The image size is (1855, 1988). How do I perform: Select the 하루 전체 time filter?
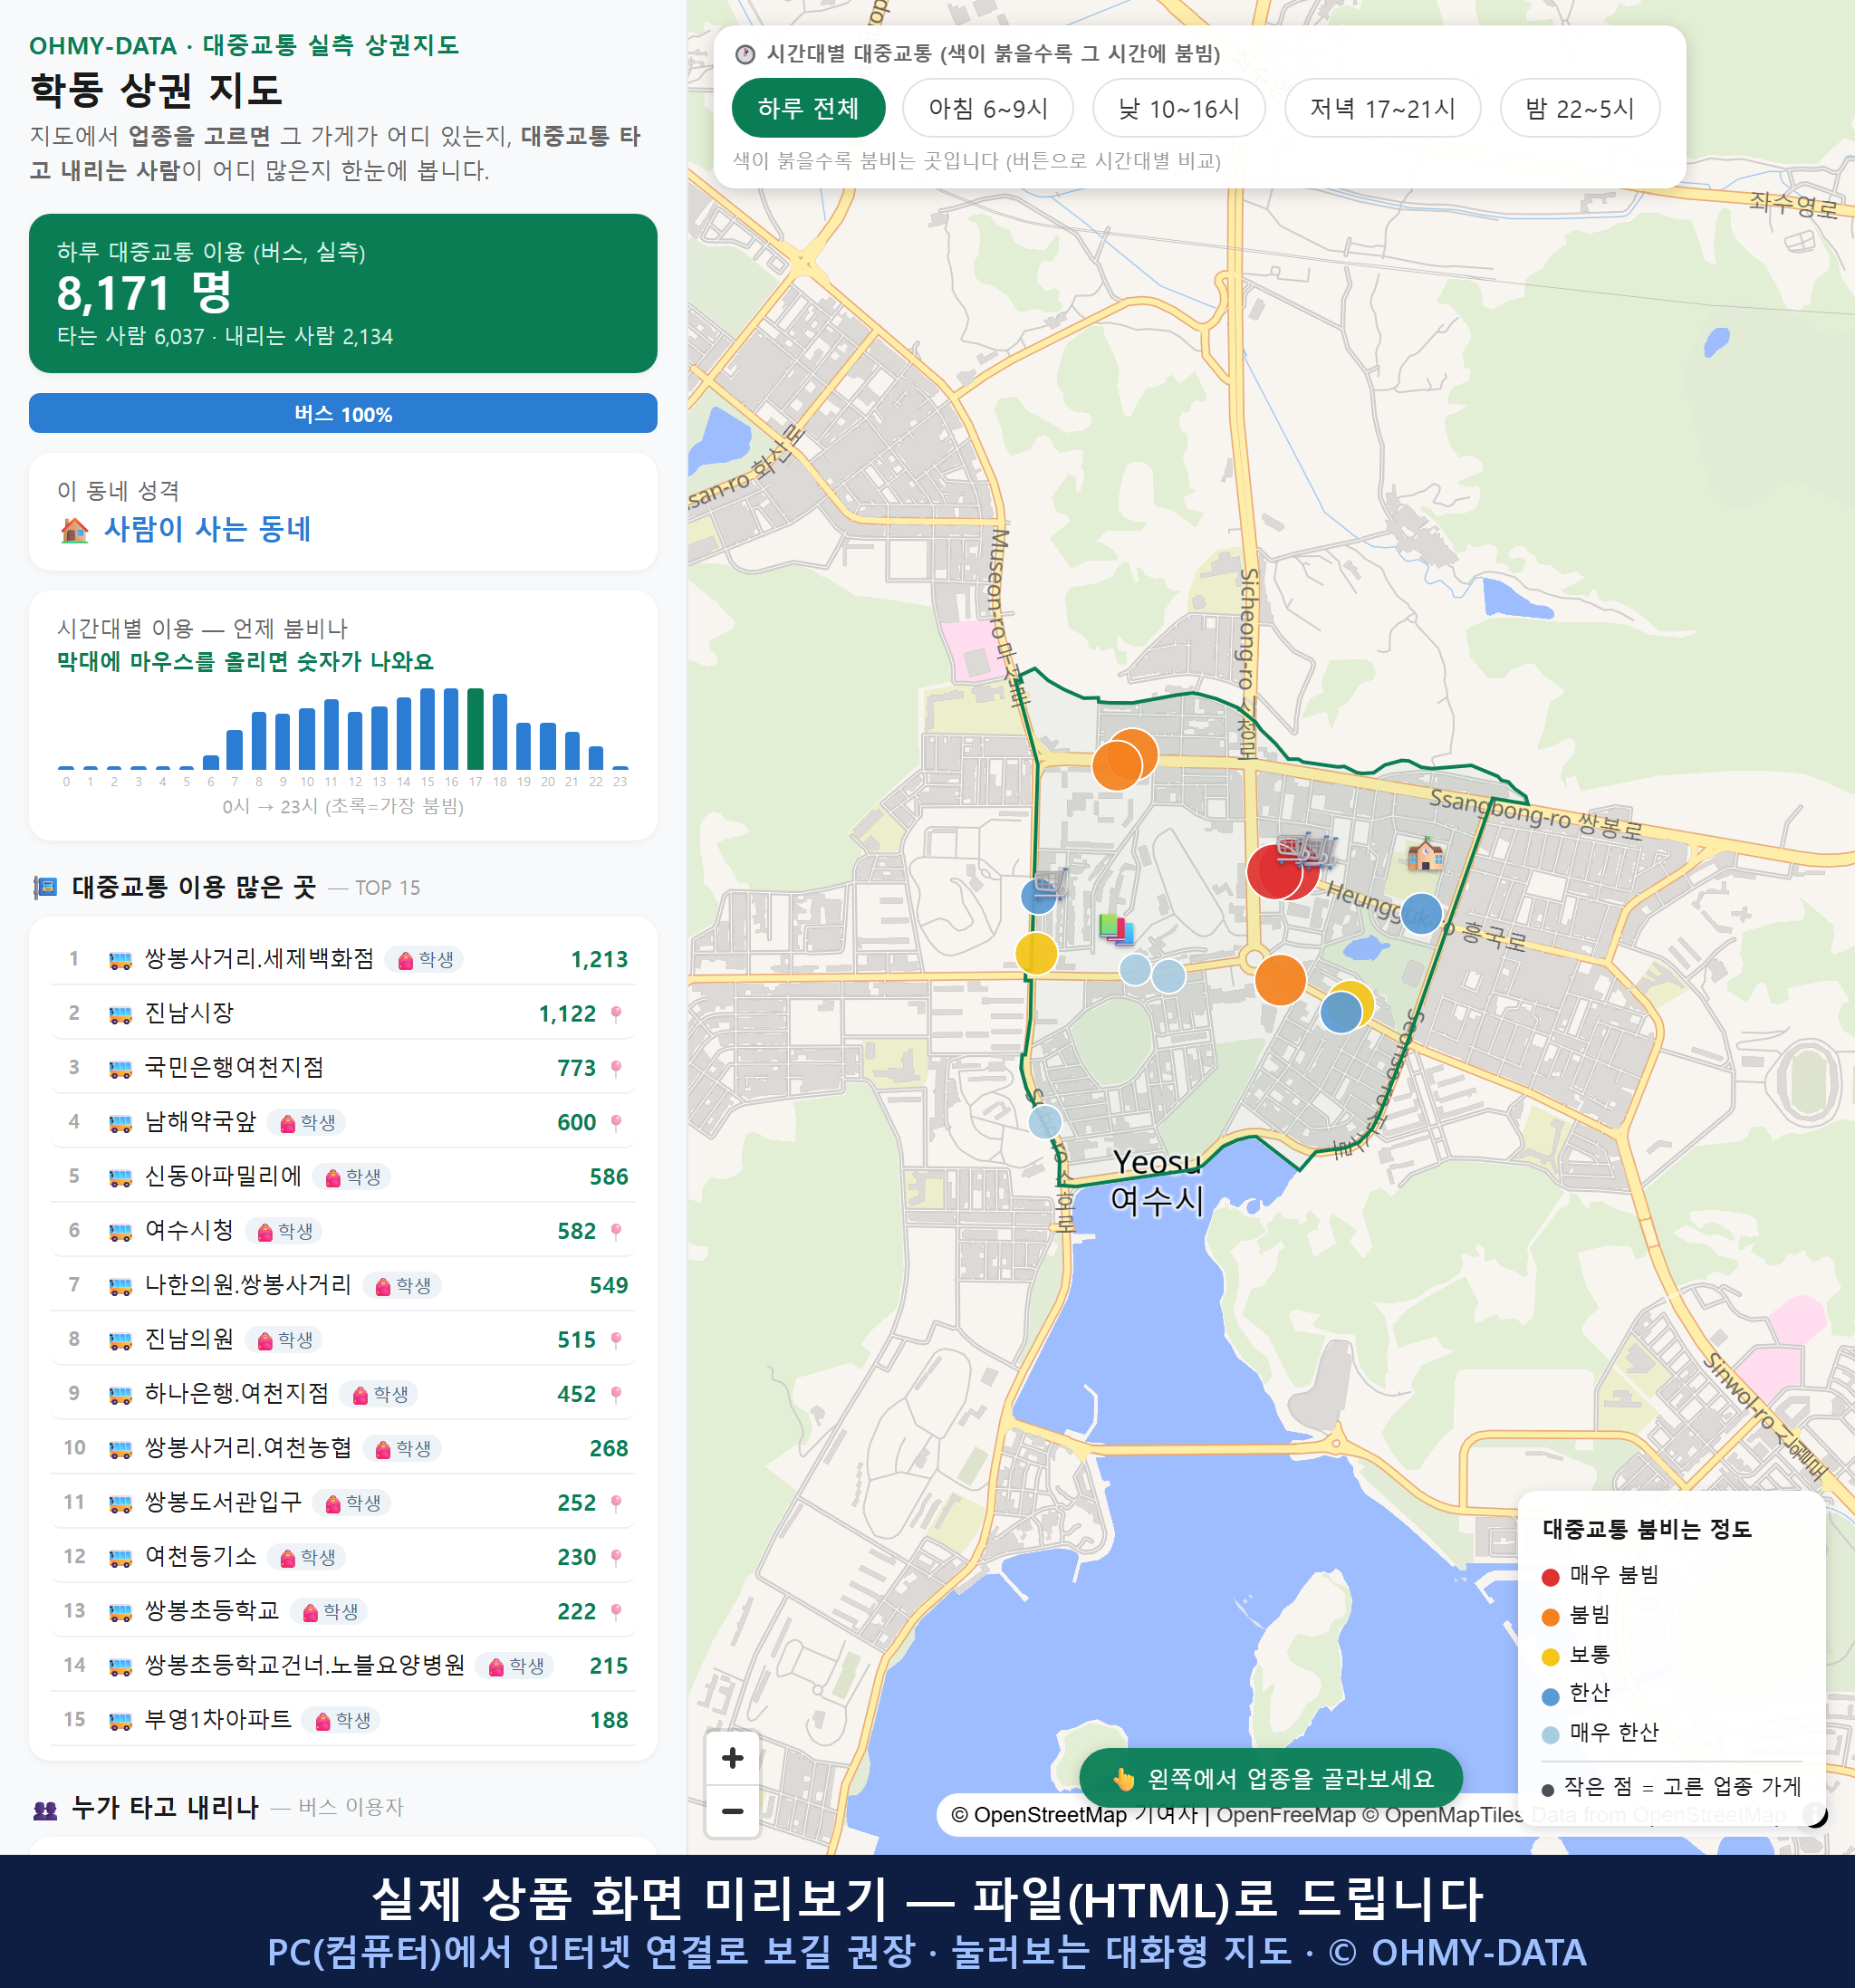(x=808, y=108)
